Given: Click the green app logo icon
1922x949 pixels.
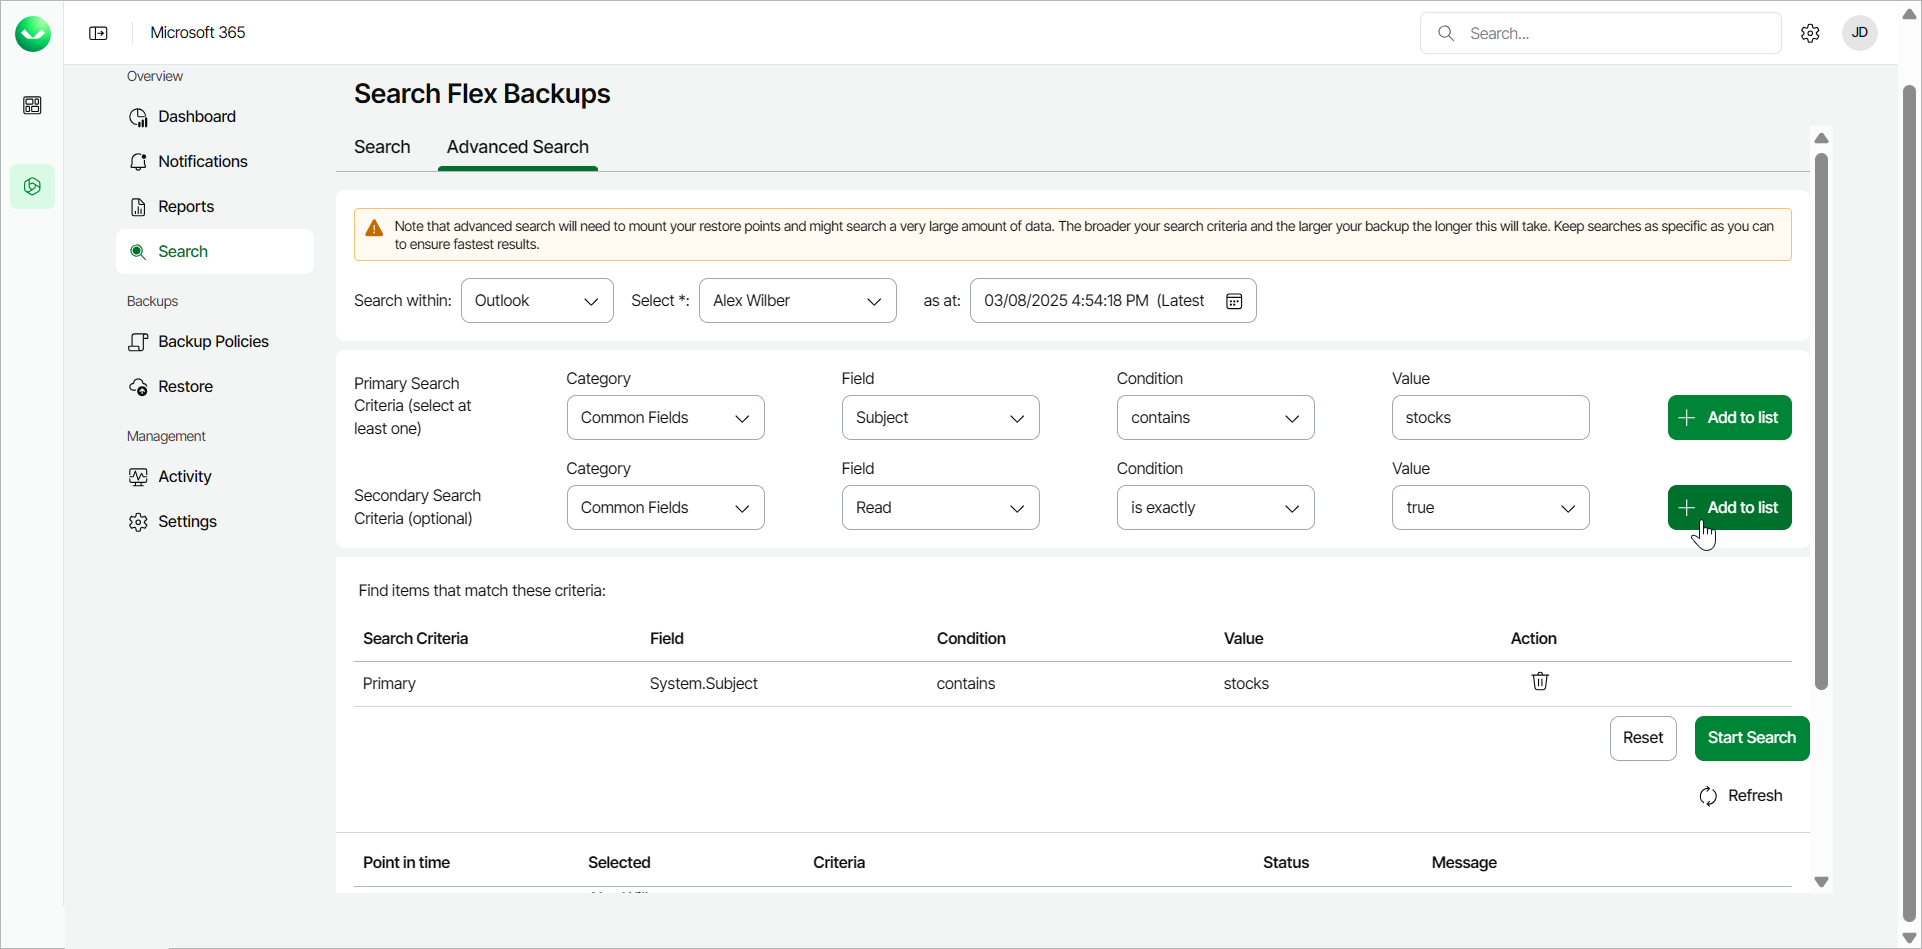Looking at the screenshot, I should 33,34.
